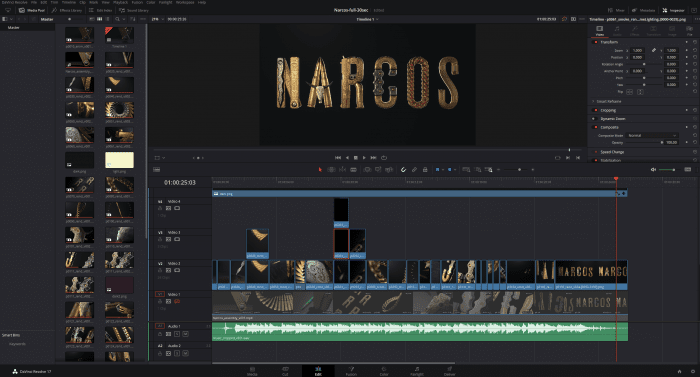Screen dimensions: 700x377
Task: Toggle the Position Lock padlock icon
Action: coord(425,169)
